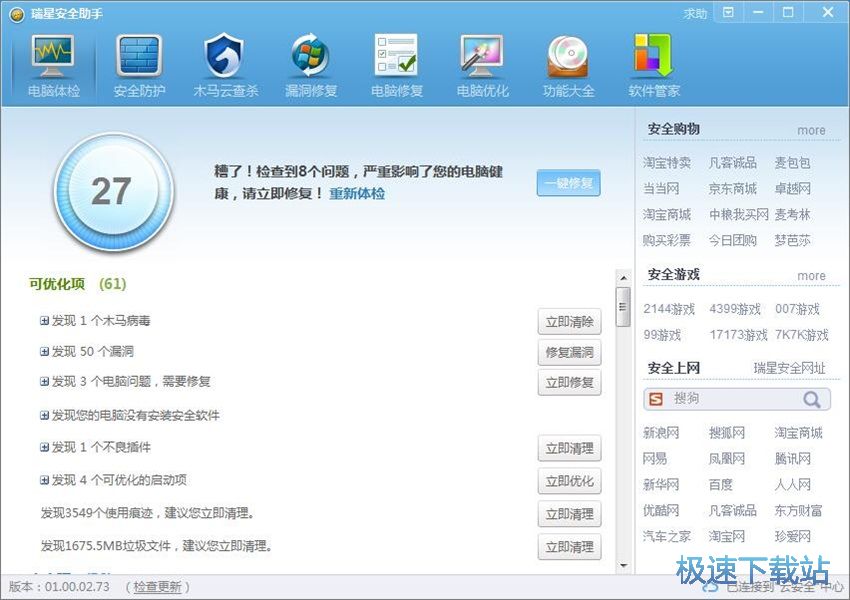Click scrollbar up arrow in results list

click(x=623, y=278)
